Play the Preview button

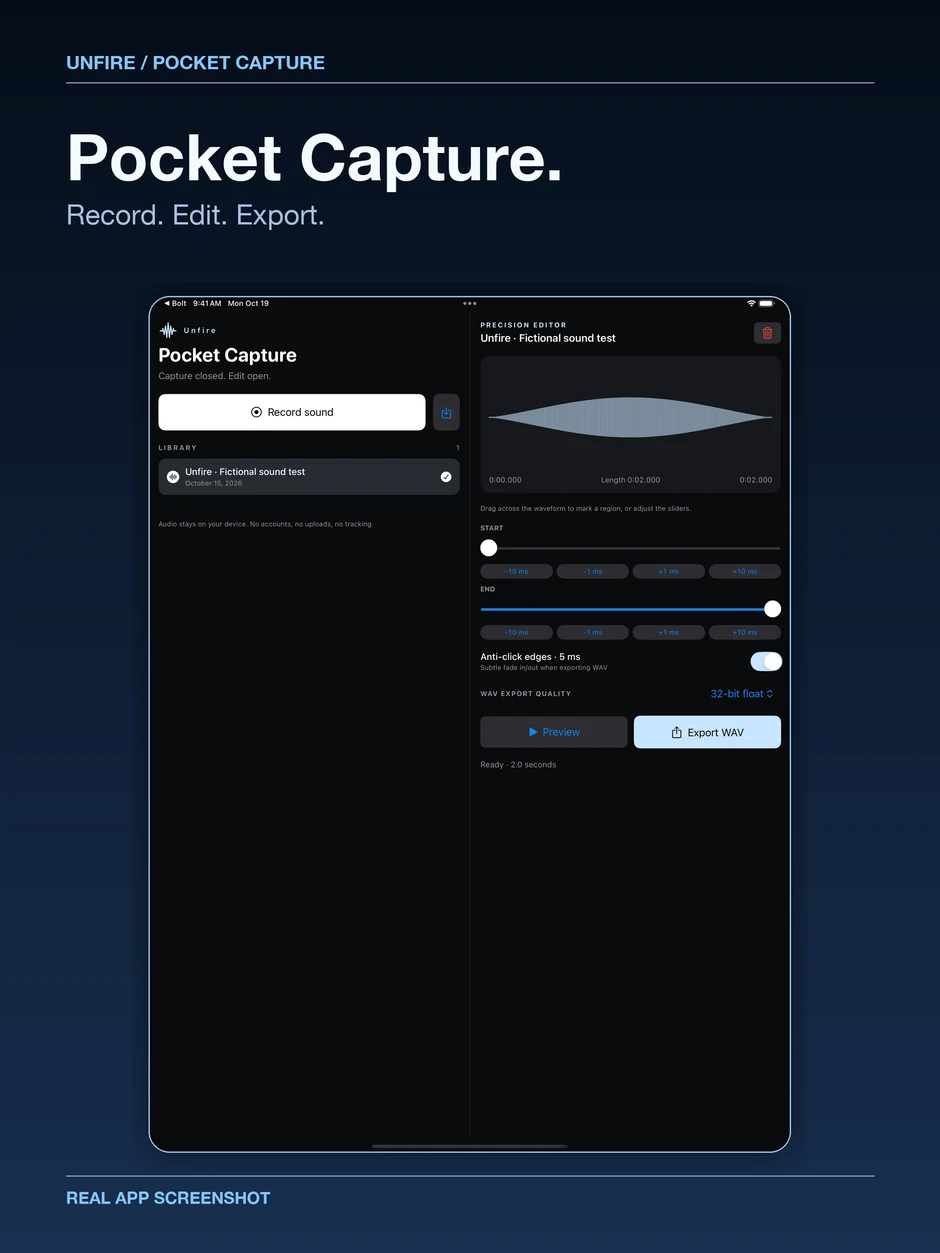pyautogui.click(x=554, y=732)
